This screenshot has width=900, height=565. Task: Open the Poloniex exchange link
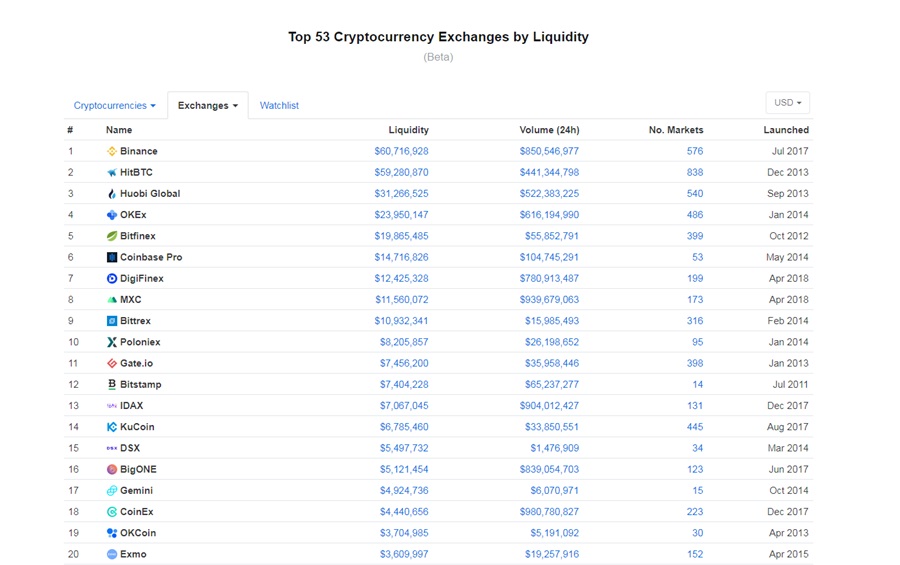tap(140, 342)
